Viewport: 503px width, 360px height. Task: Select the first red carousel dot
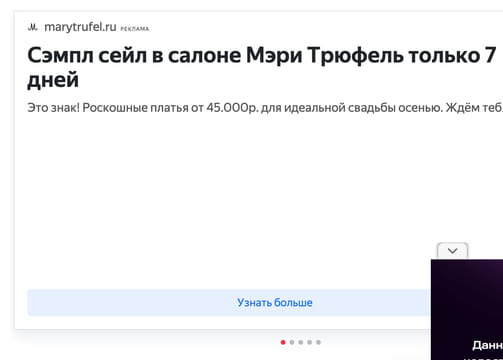(283, 342)
